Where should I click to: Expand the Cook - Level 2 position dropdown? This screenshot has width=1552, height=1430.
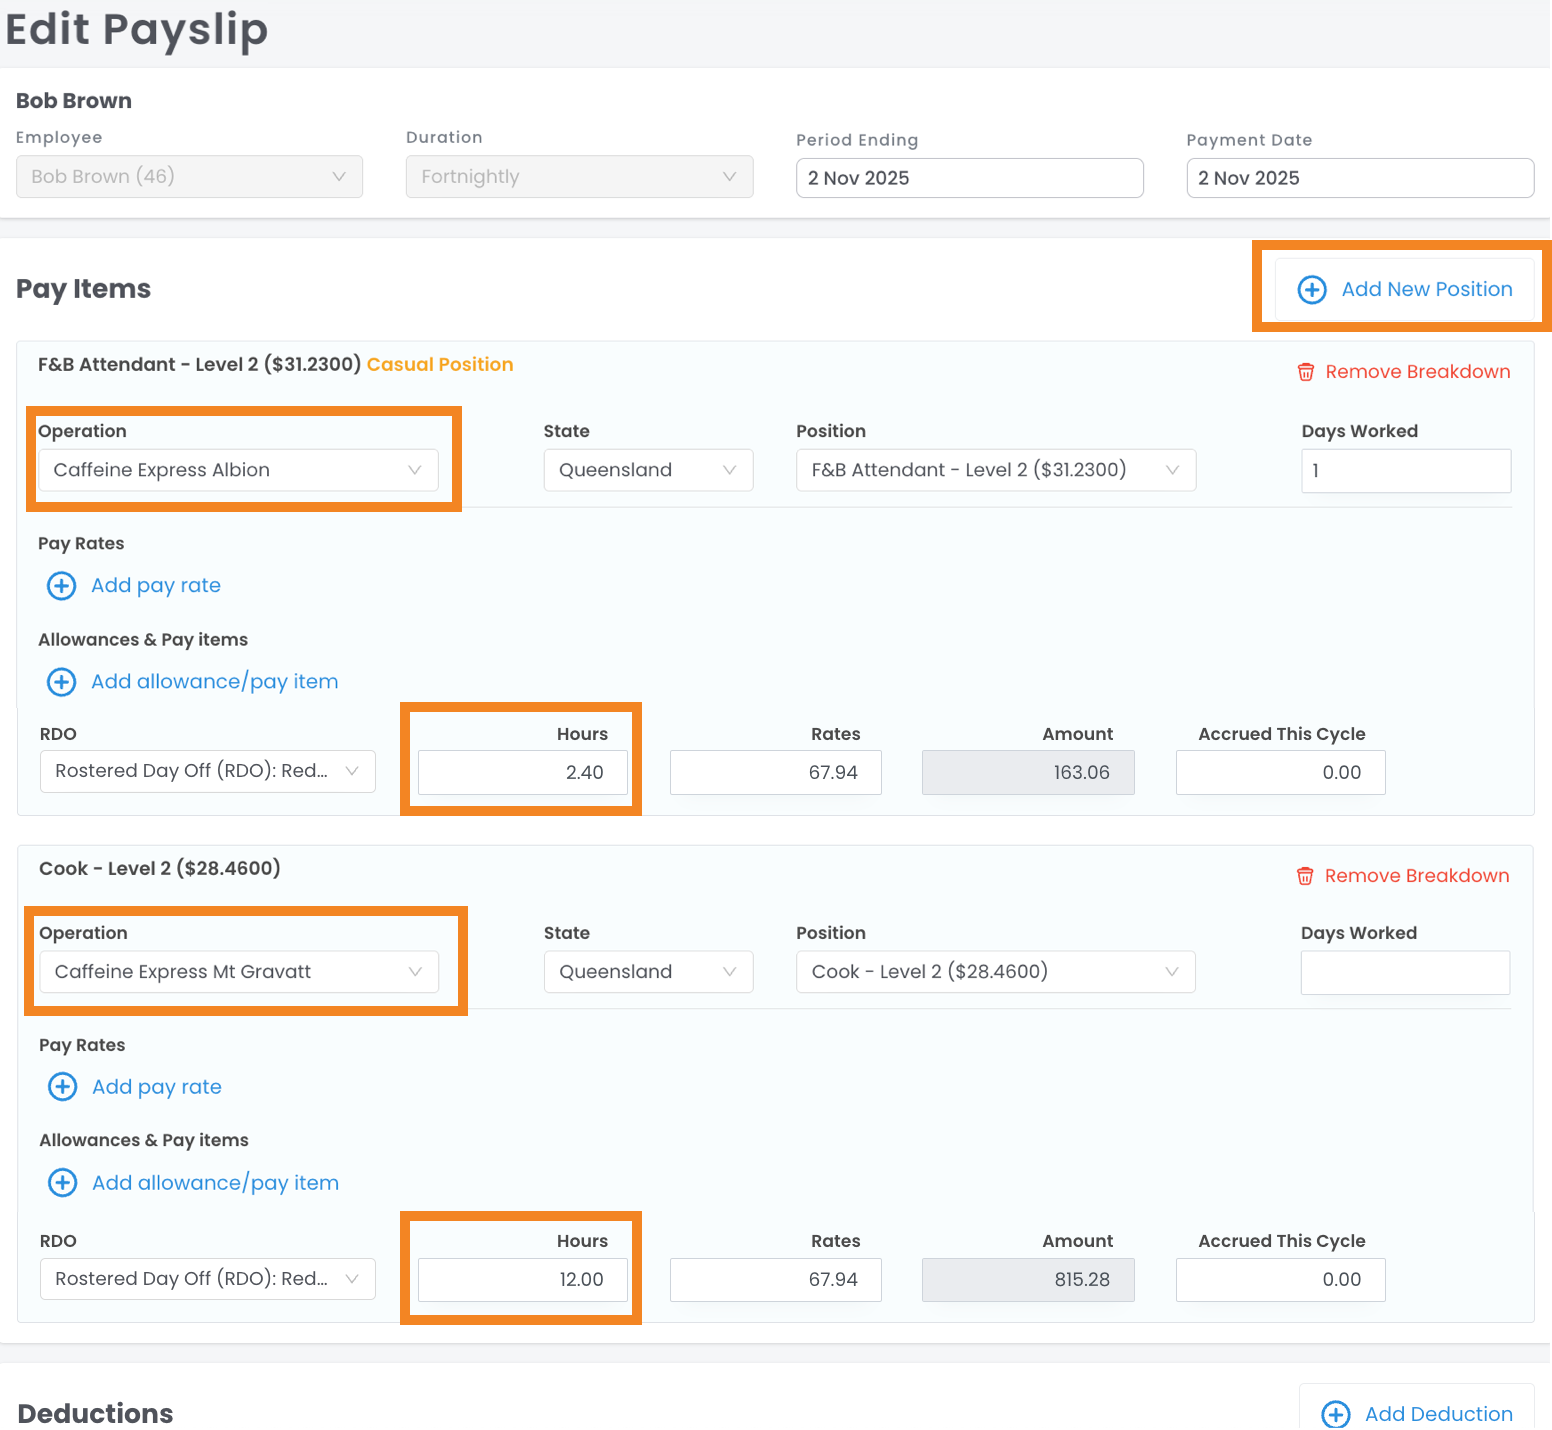pos(995,972)
